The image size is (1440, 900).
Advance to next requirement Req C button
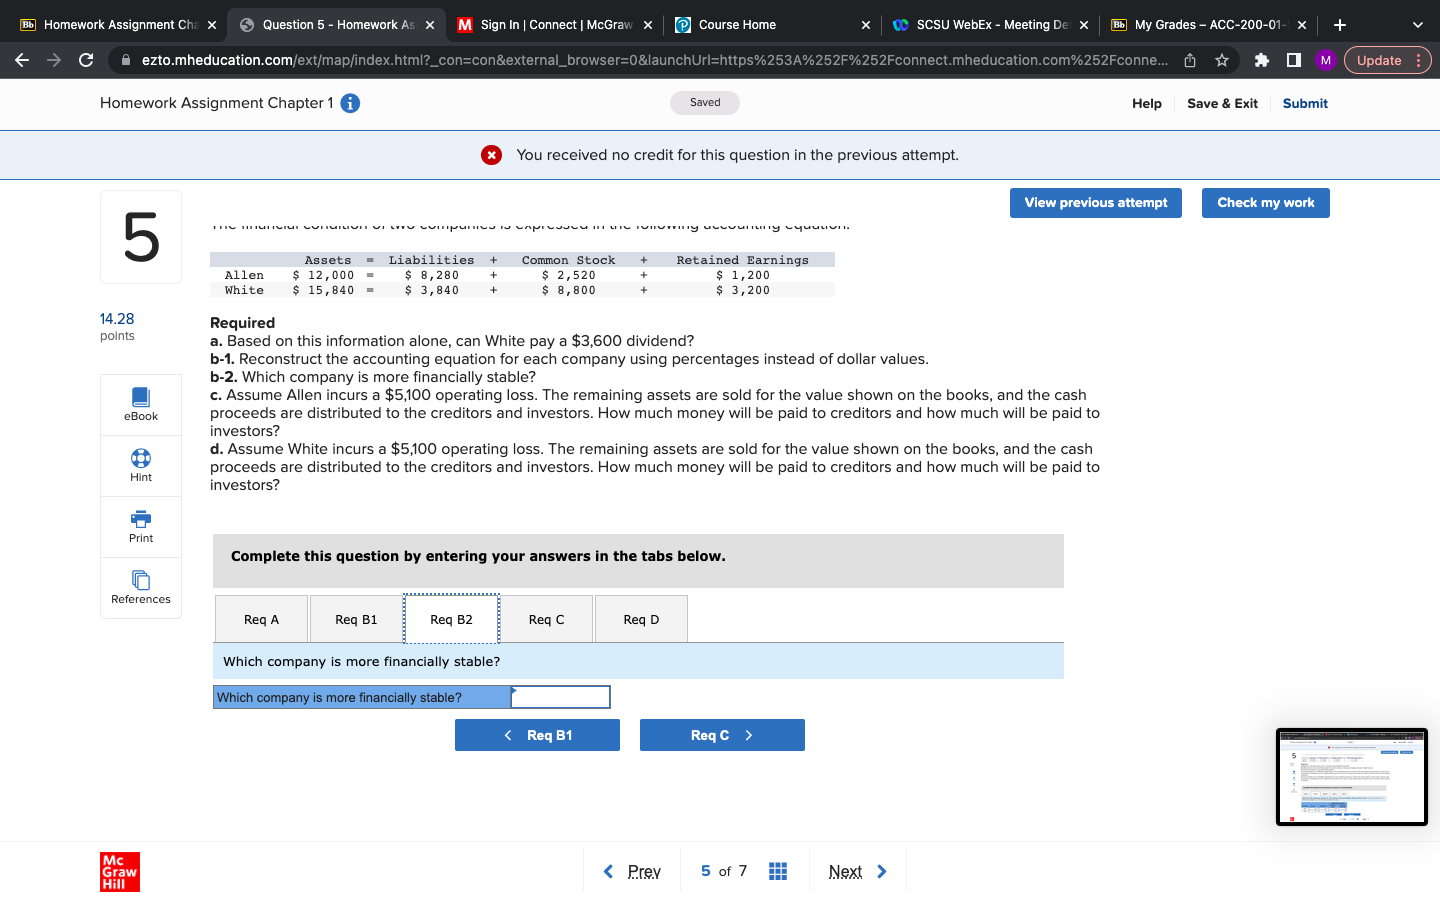tap(722, 735)
